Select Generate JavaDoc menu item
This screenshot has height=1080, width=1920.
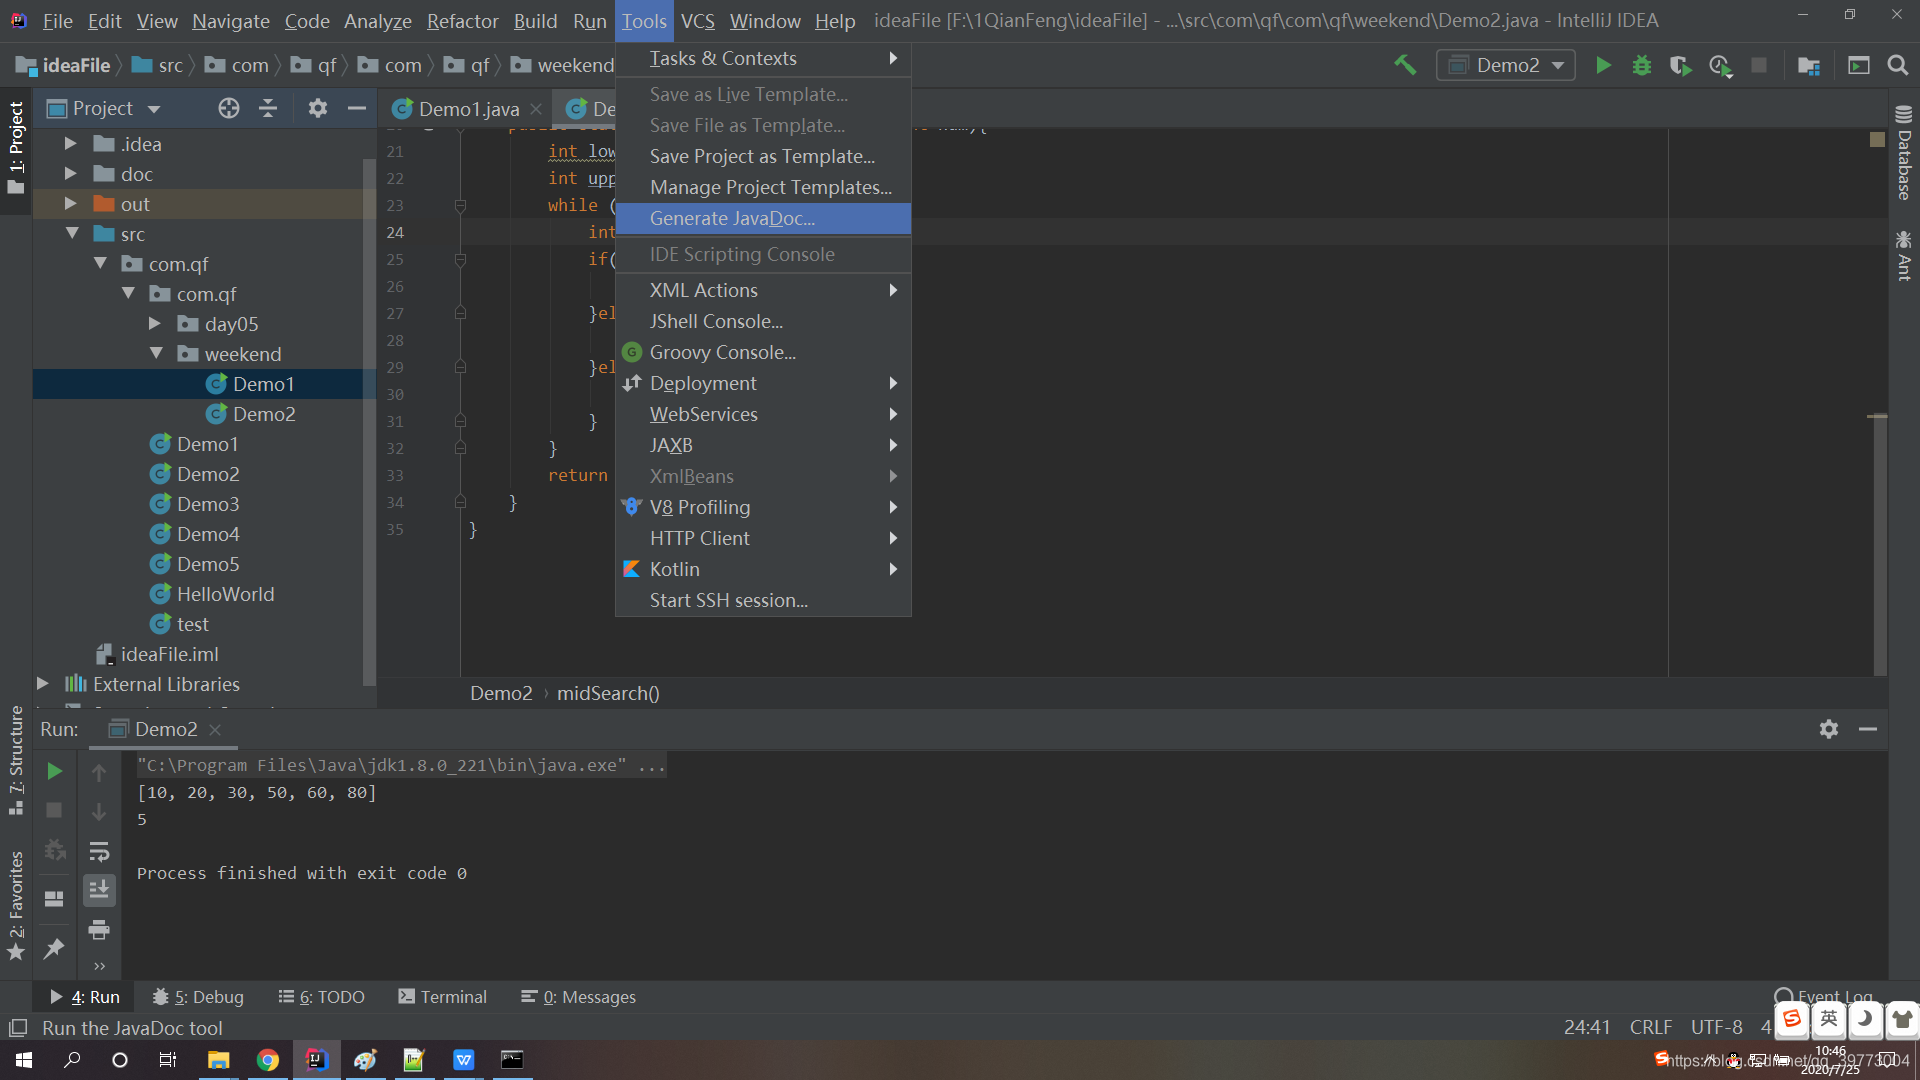coord(763,218)
